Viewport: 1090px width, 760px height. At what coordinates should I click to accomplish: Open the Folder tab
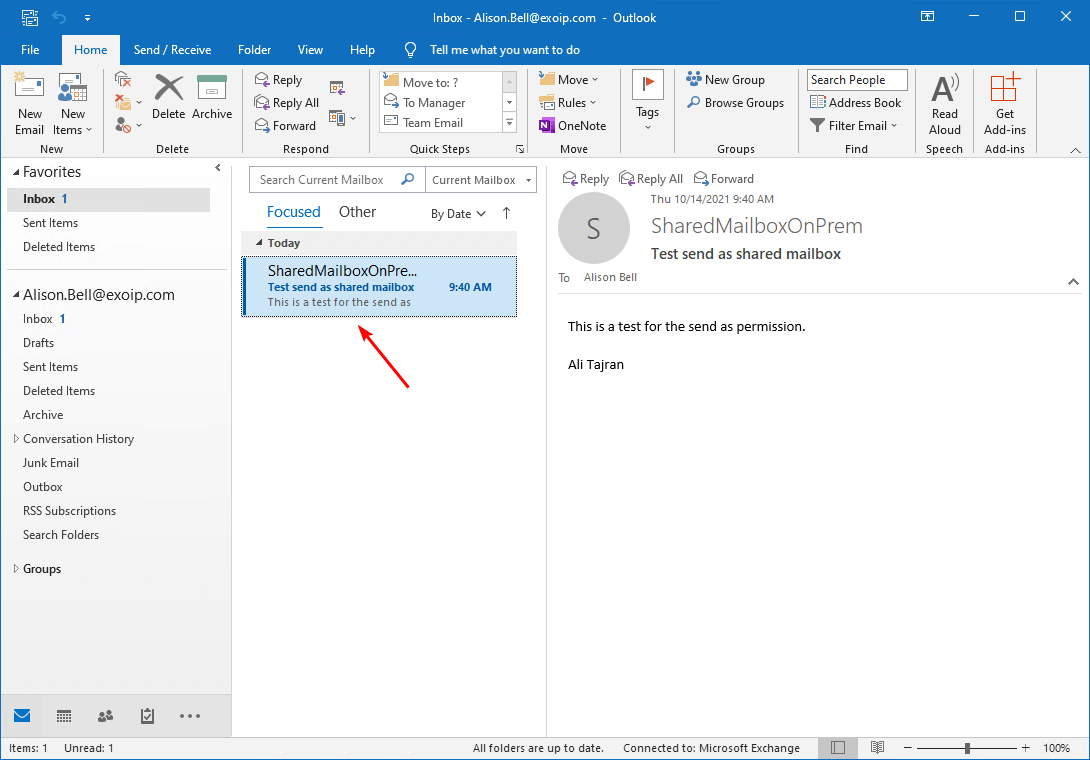pyautogui.click(x=254, y=50)
